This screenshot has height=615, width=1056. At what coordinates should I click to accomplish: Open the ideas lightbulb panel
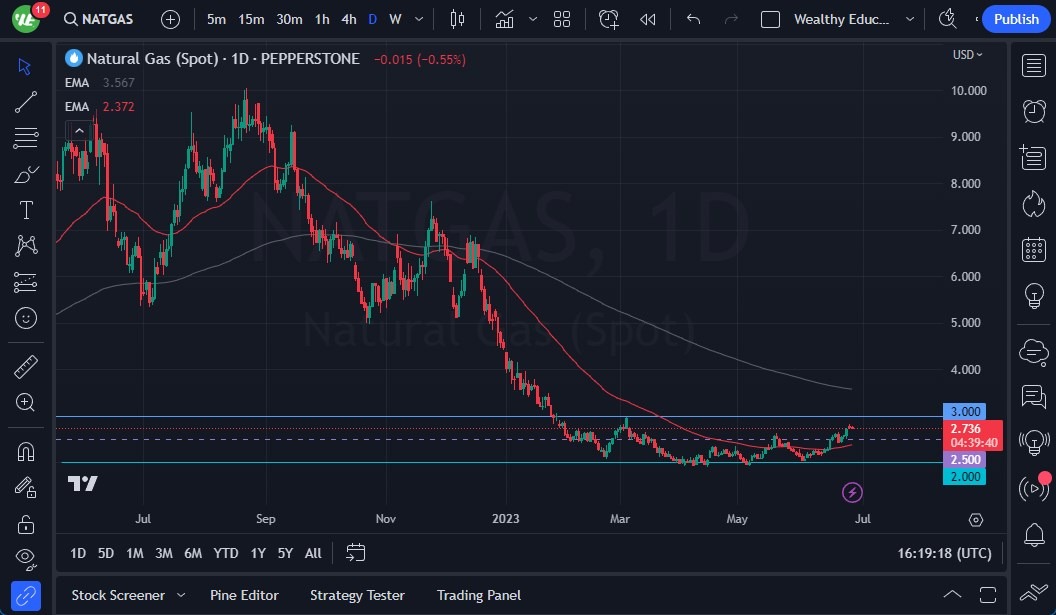pyautogui.click(x=1034, y=296)
